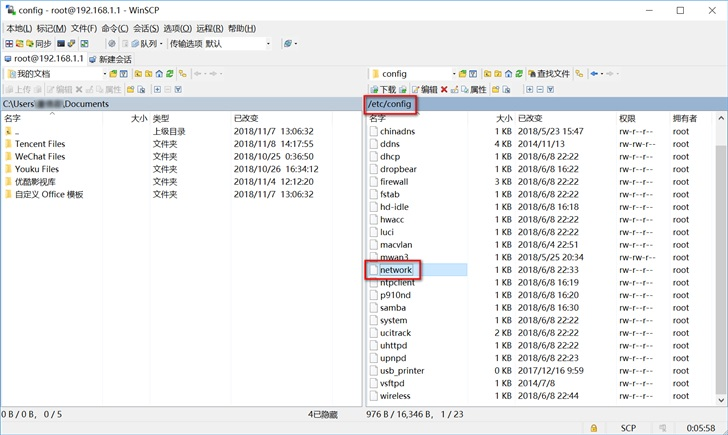
Task: Expand the local 我的文档 directory dropdown
Action: pos(104,74)
